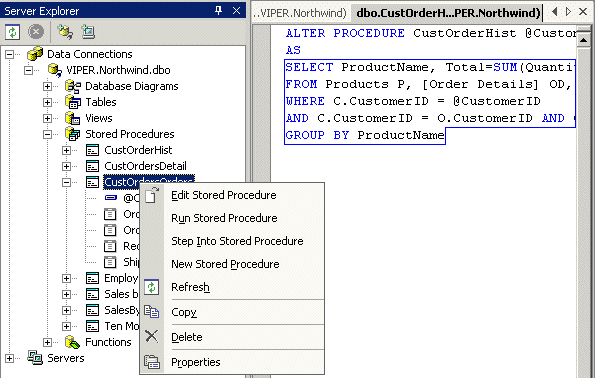Viewport: 595px width, 378px height.
Task: Click the Employ procedure icon
Action: 92,279
